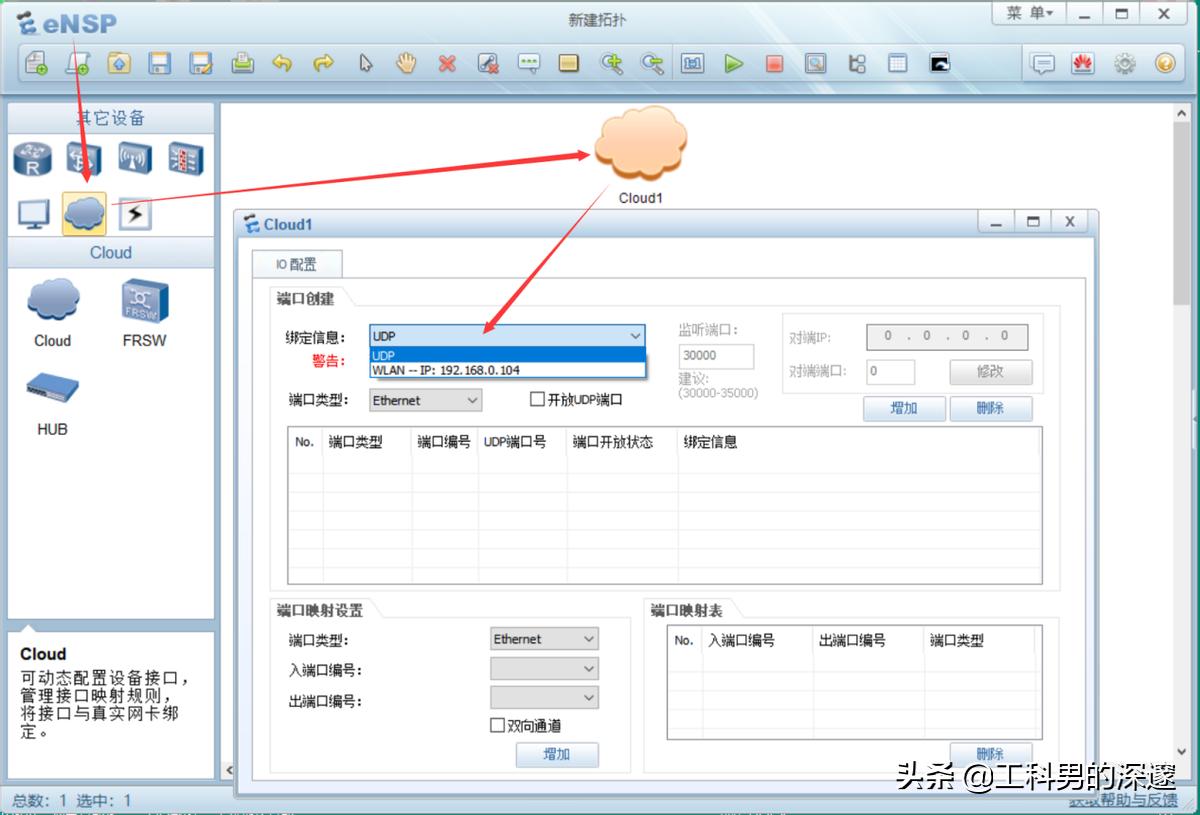
Task: Open the 端口类型 Ethernet dropdown
Action: click(x=424, y=399)
